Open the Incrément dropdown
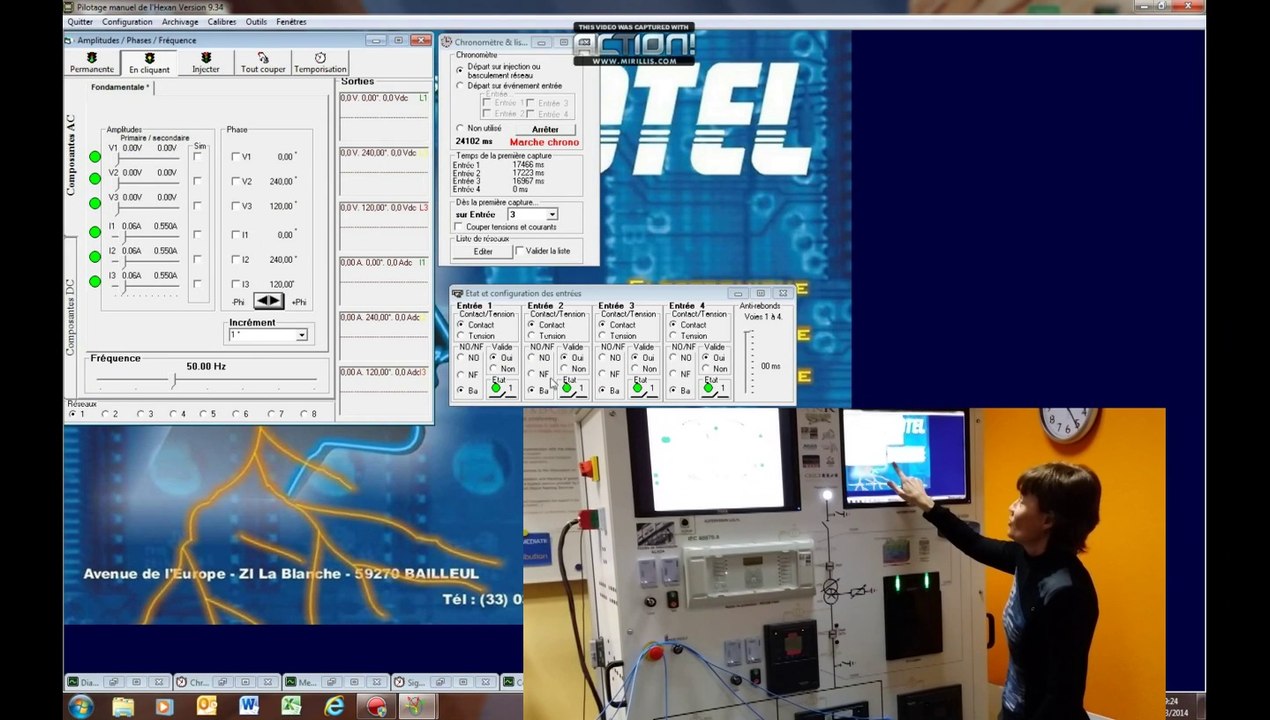 click(x=301, y=335)
